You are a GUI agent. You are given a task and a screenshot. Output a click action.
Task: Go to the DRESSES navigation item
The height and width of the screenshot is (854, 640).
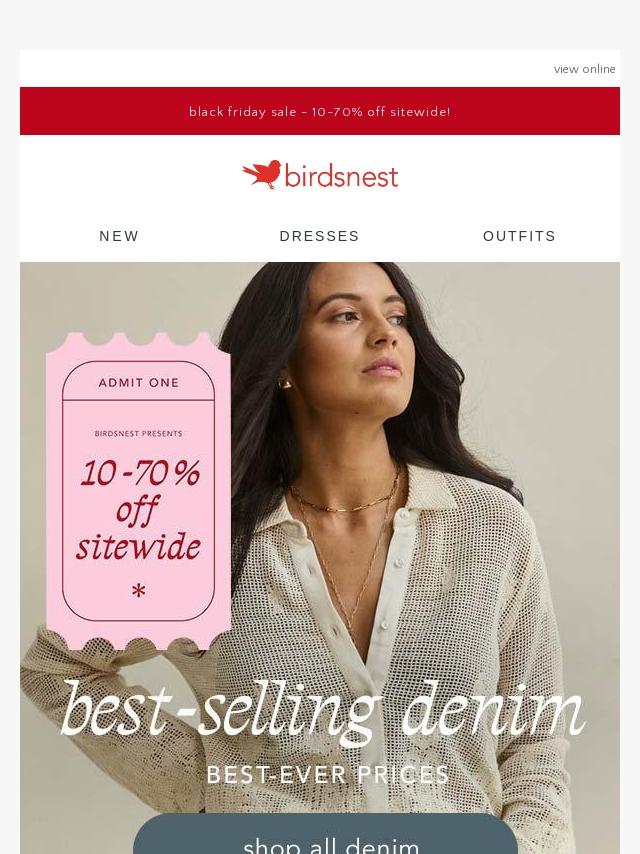click(x=319, y=236)
